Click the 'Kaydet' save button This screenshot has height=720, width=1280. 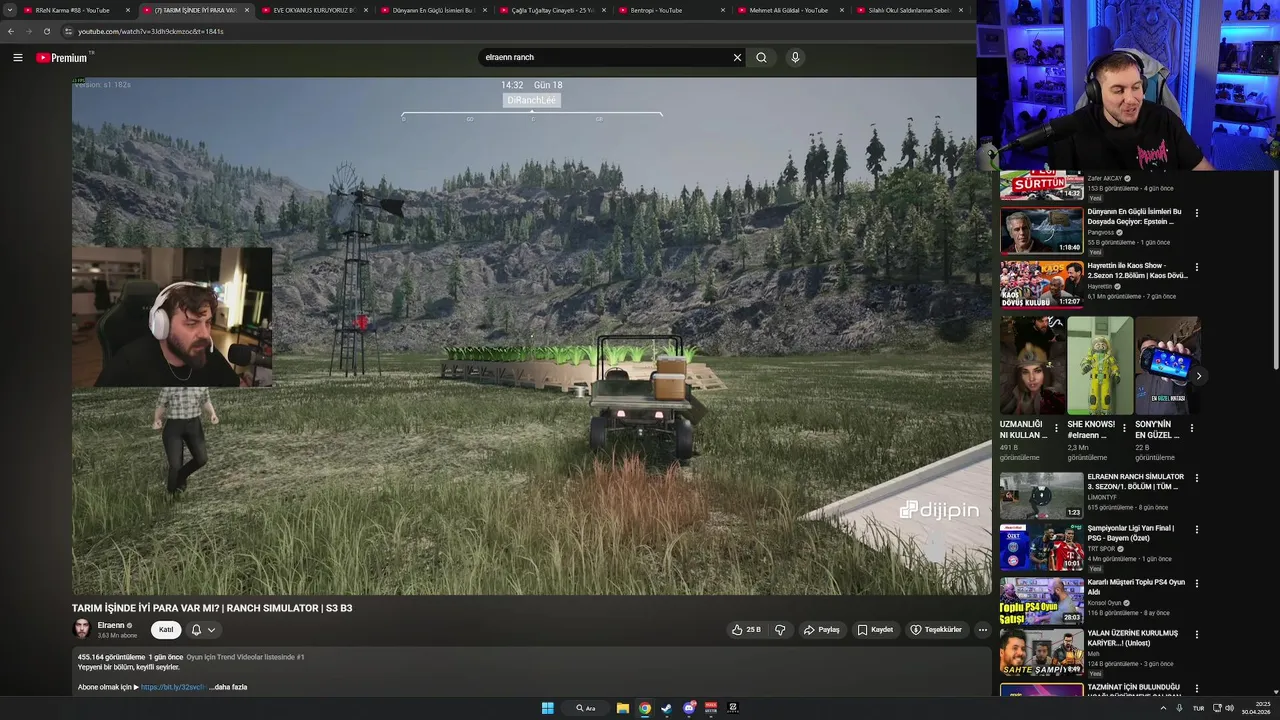click(x=875, y=630)
